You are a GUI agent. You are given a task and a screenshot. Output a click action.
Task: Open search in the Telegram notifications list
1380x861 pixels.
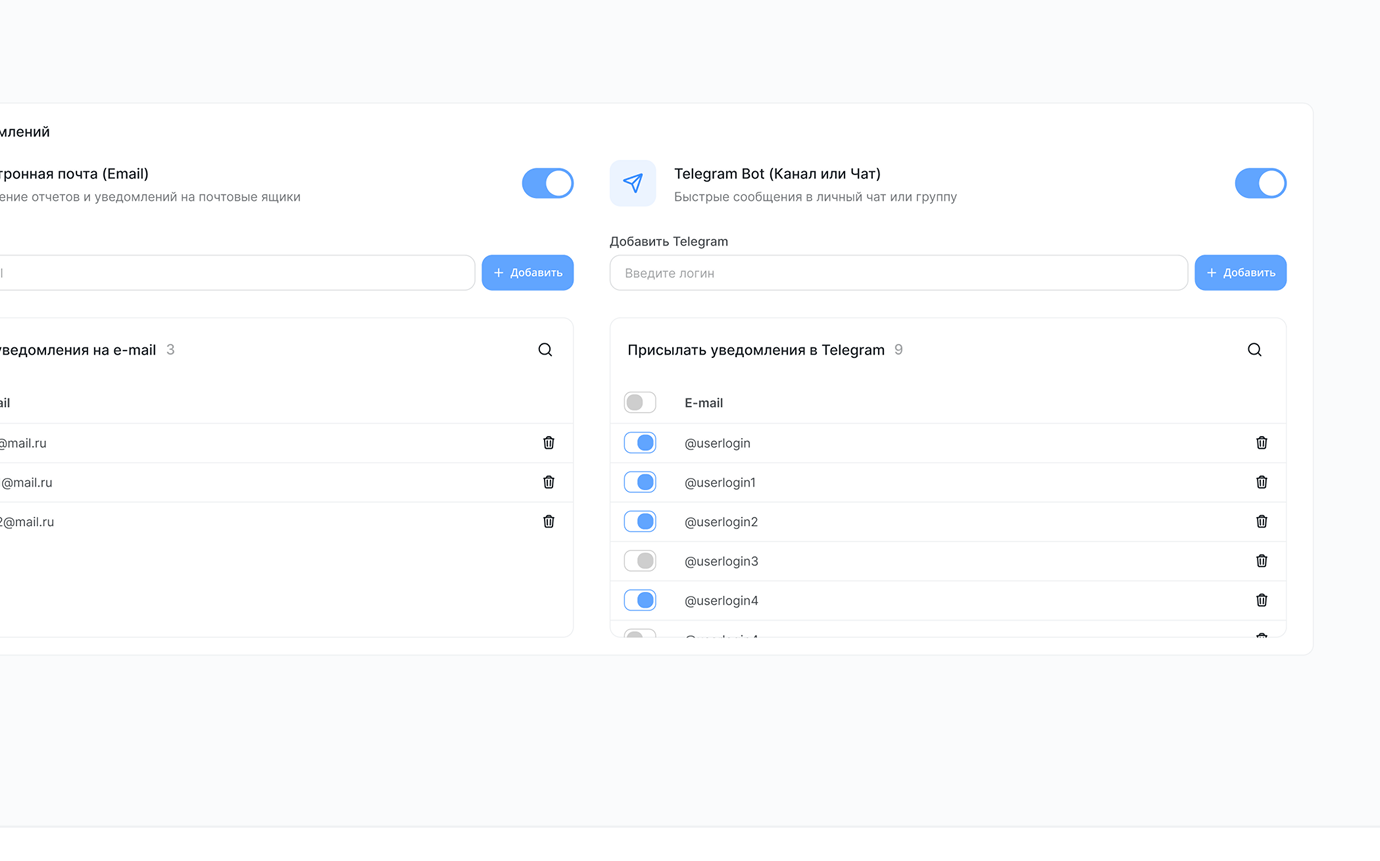pyautogui.click(x=1254, y=350)
